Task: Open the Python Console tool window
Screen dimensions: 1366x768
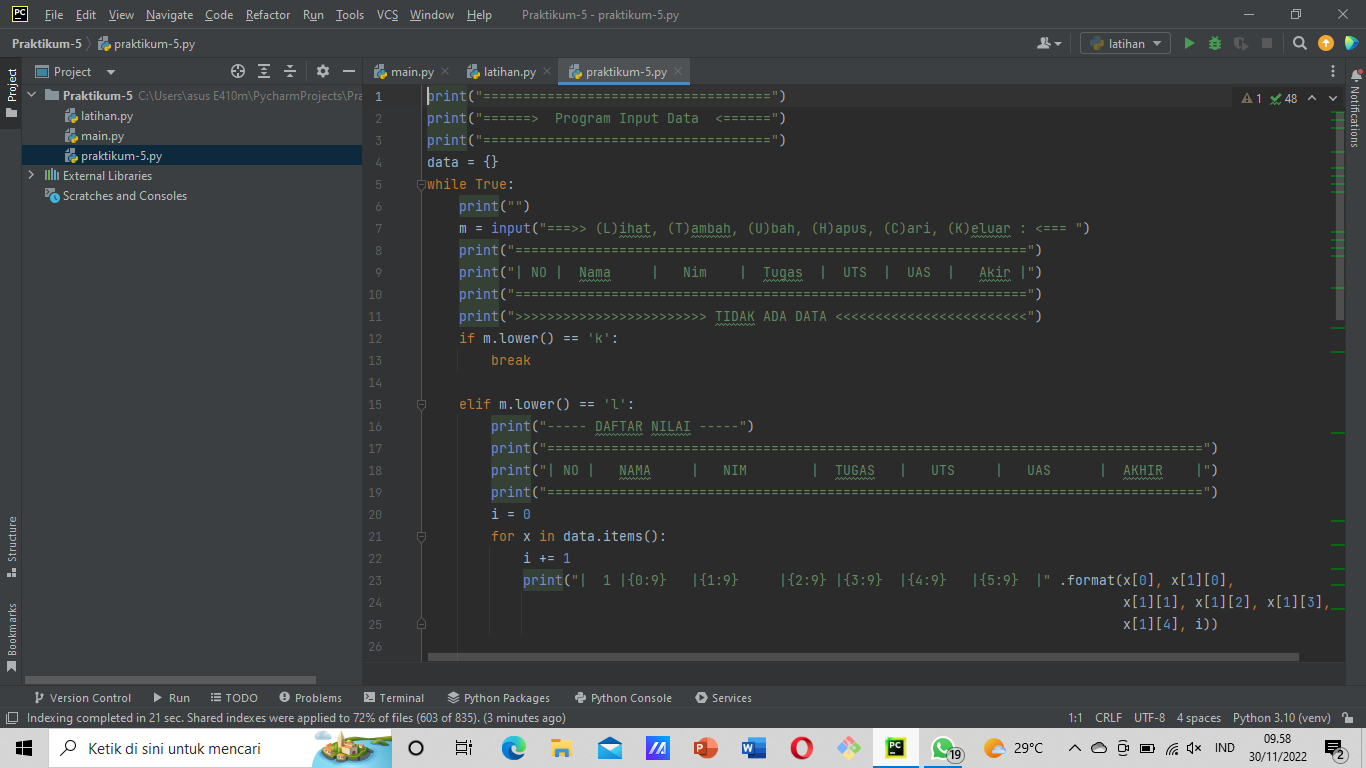Action: pyautogui.click(x=623, y=698)
